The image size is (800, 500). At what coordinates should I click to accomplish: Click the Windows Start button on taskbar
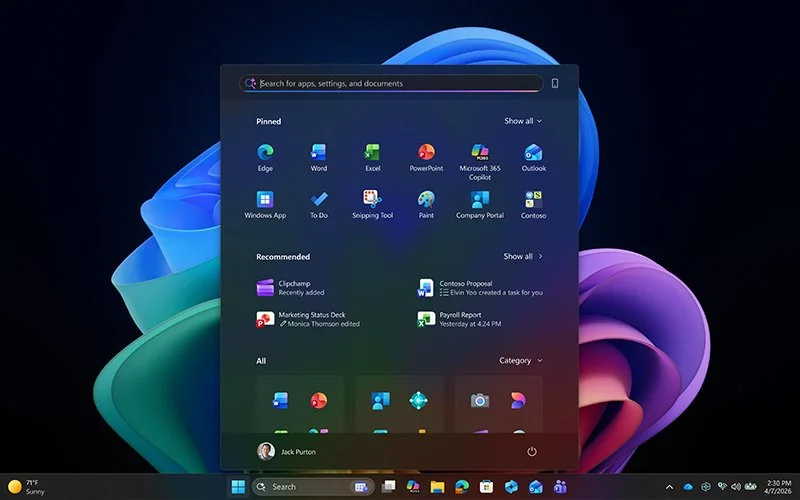click(238, 487)
